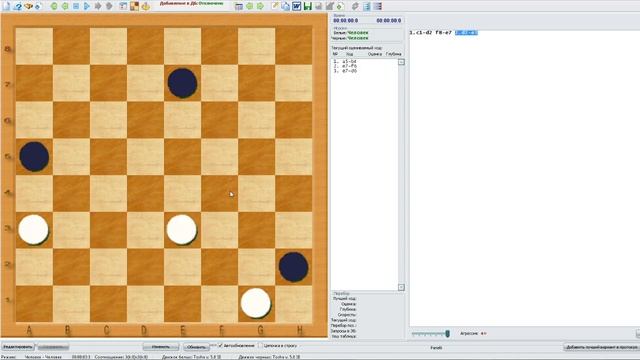
Task: Click the add best variant button
Action: click(x=602, y=347)
